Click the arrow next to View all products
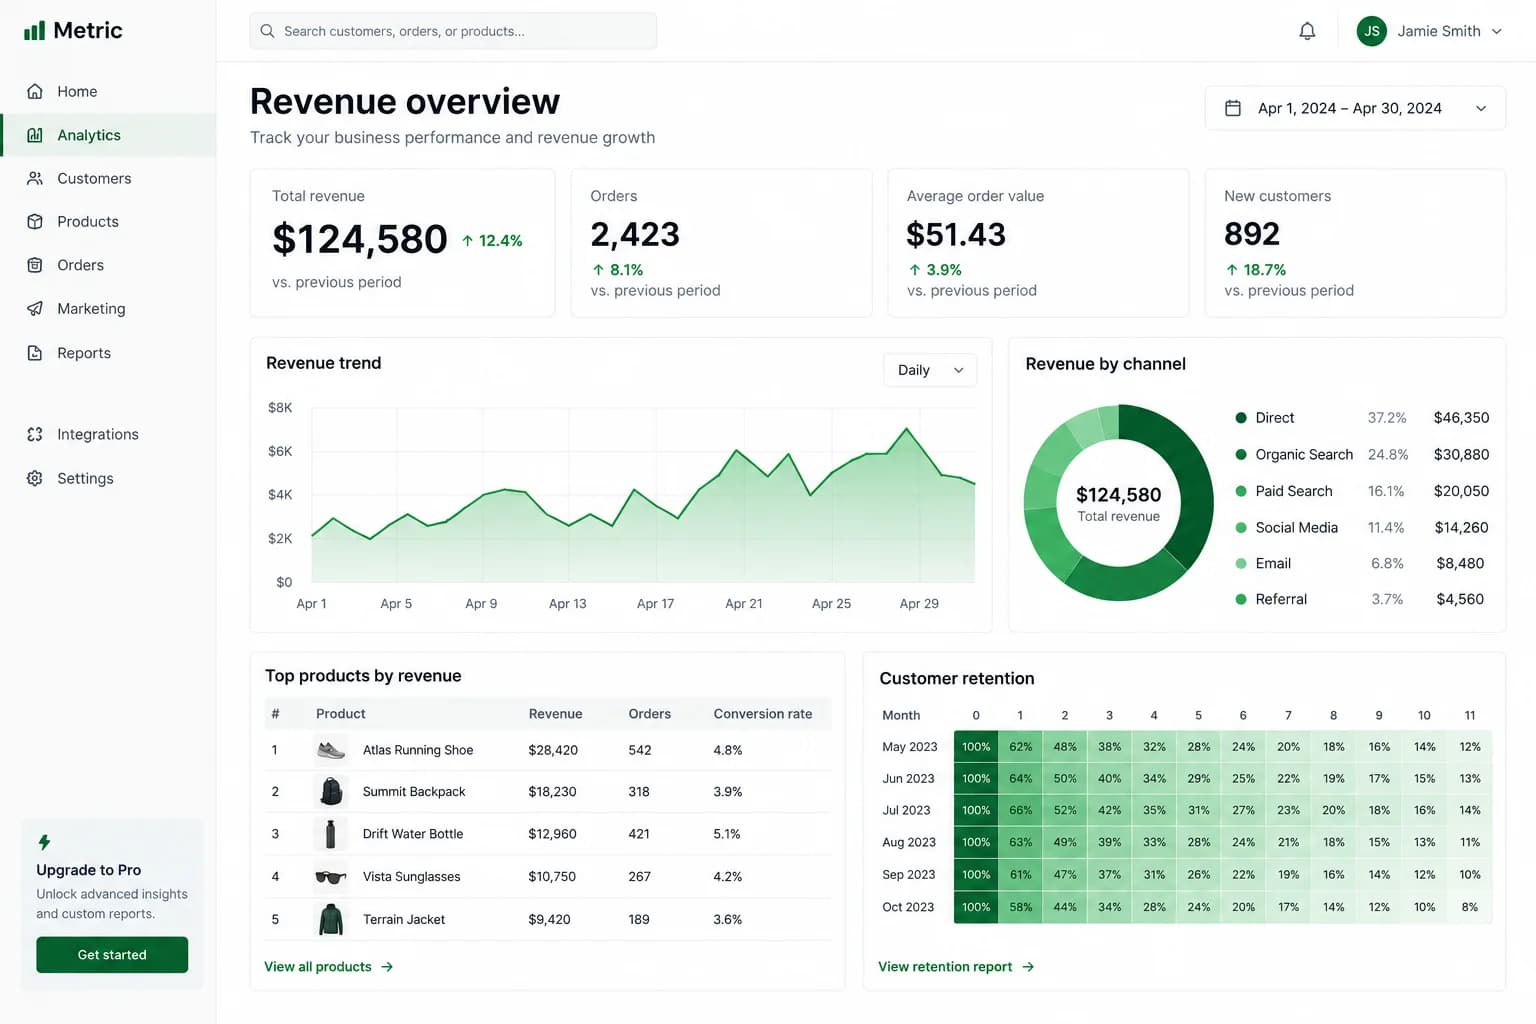 [x=387, y=967]
